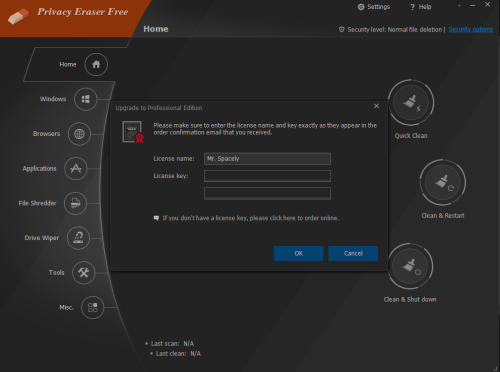
Task: Select the Misc. label in sidebar
Action: point(66,307)
